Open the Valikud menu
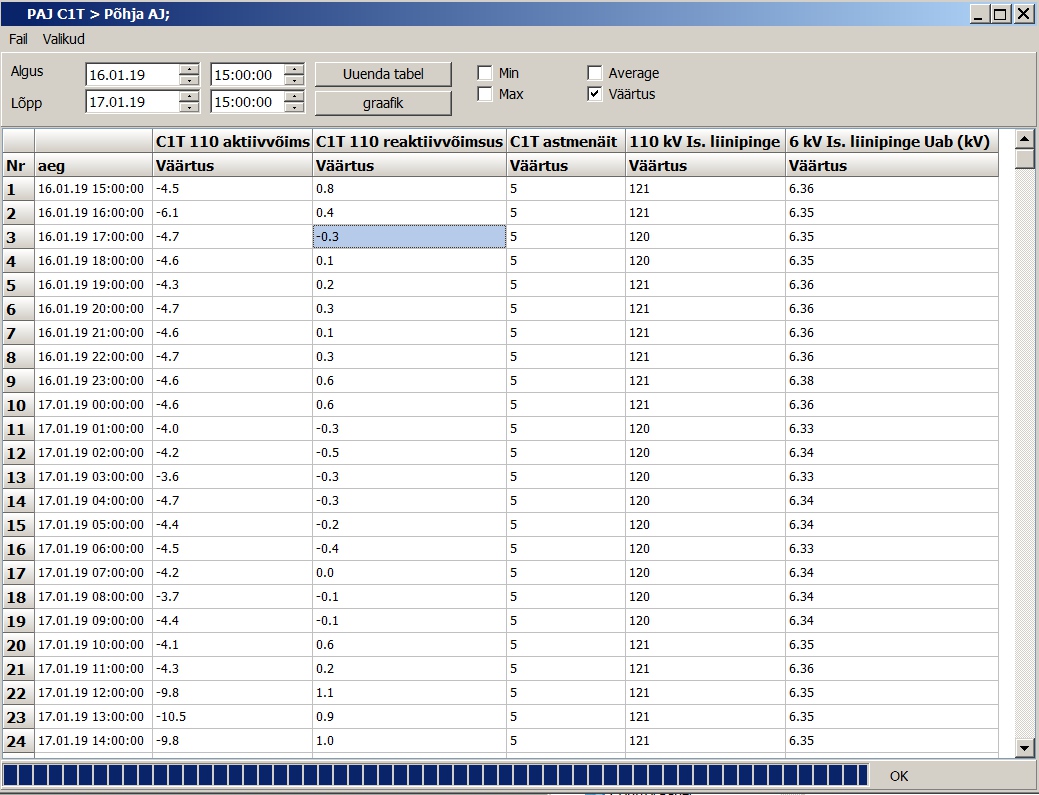 (63, 39)
